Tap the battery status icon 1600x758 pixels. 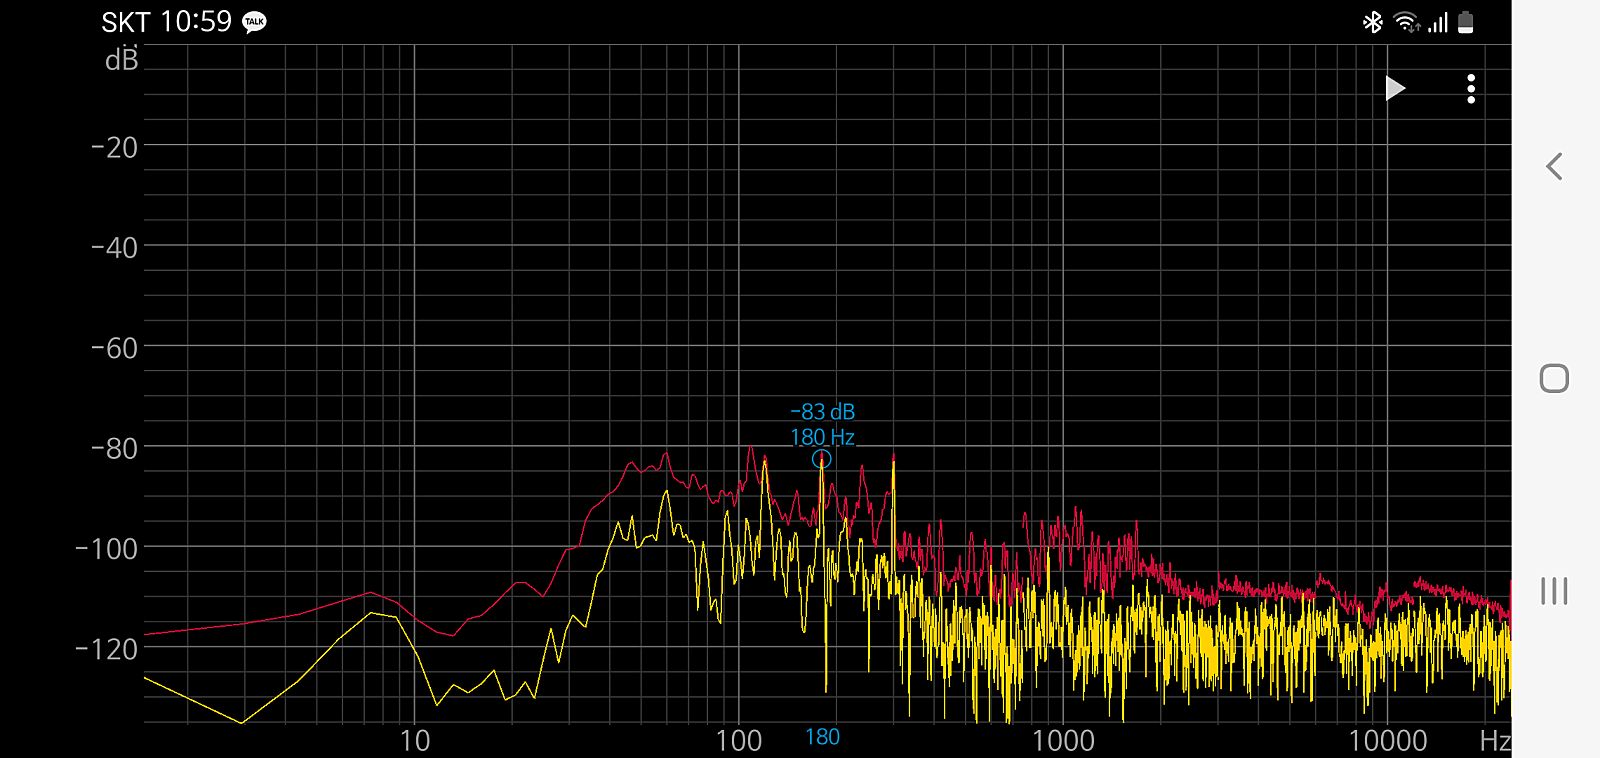[x=1465, y=22]
